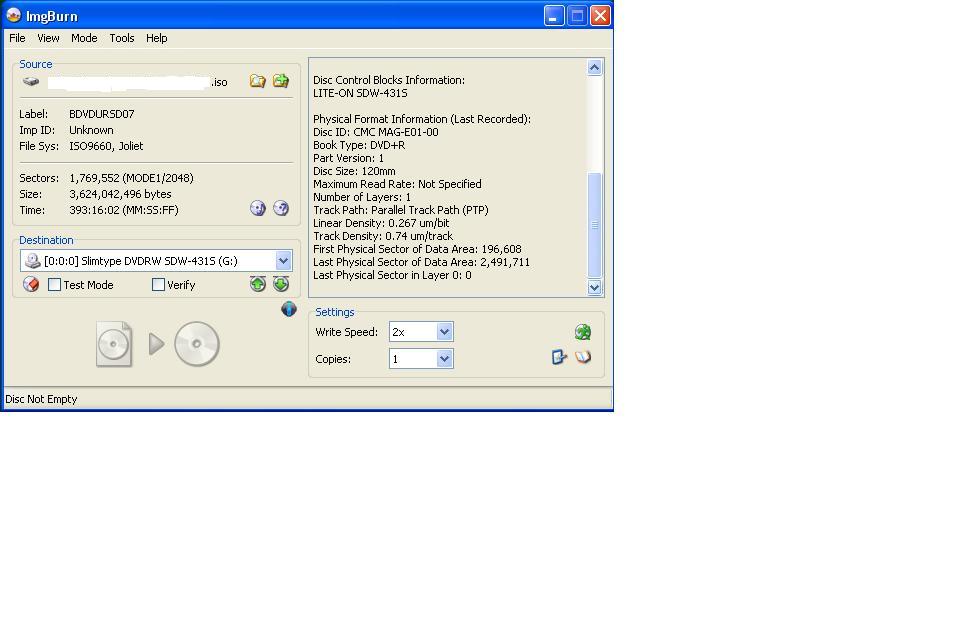This screenshot has height=635, width=962.
Task: Click the scrollbar thumb in the disc info panel
Action: [x=595, y=225]
